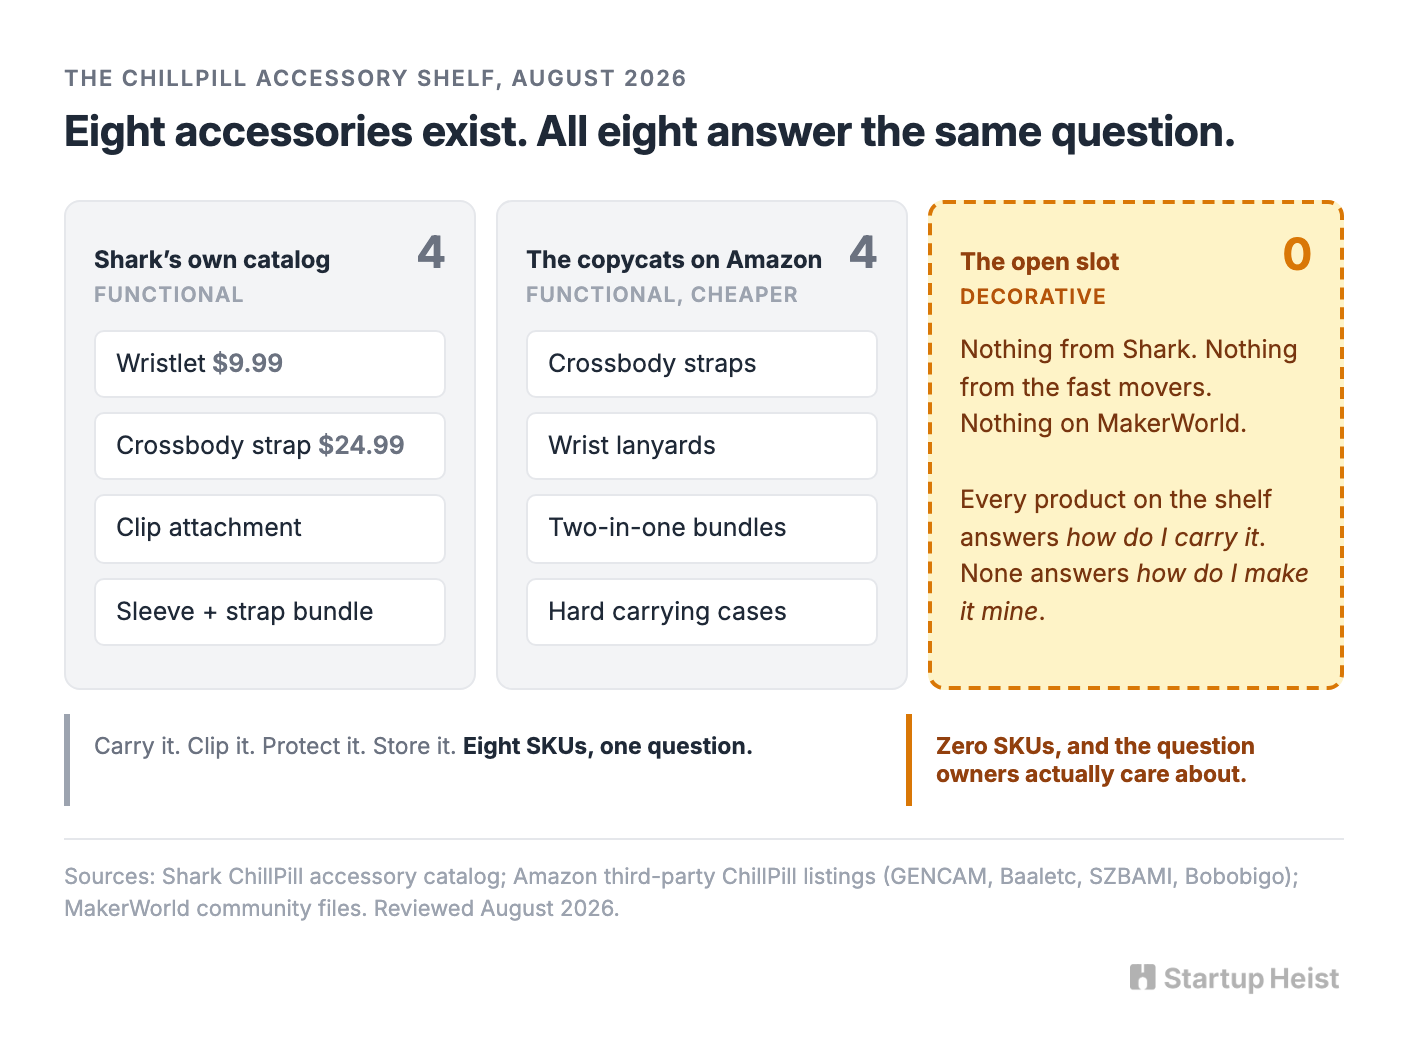Choose the Sleeve + strap bundle item
The width and height of the screenshot is (1408, 1062).
[x=270, y=612]
